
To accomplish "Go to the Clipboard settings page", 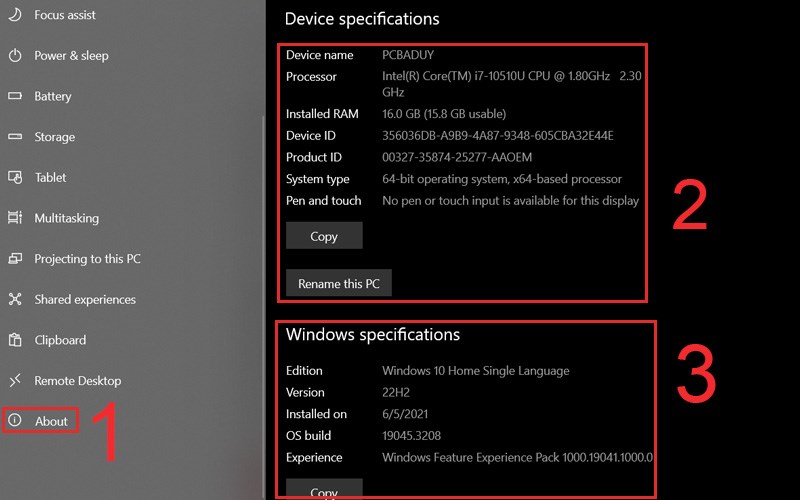I will coord(60,340).
